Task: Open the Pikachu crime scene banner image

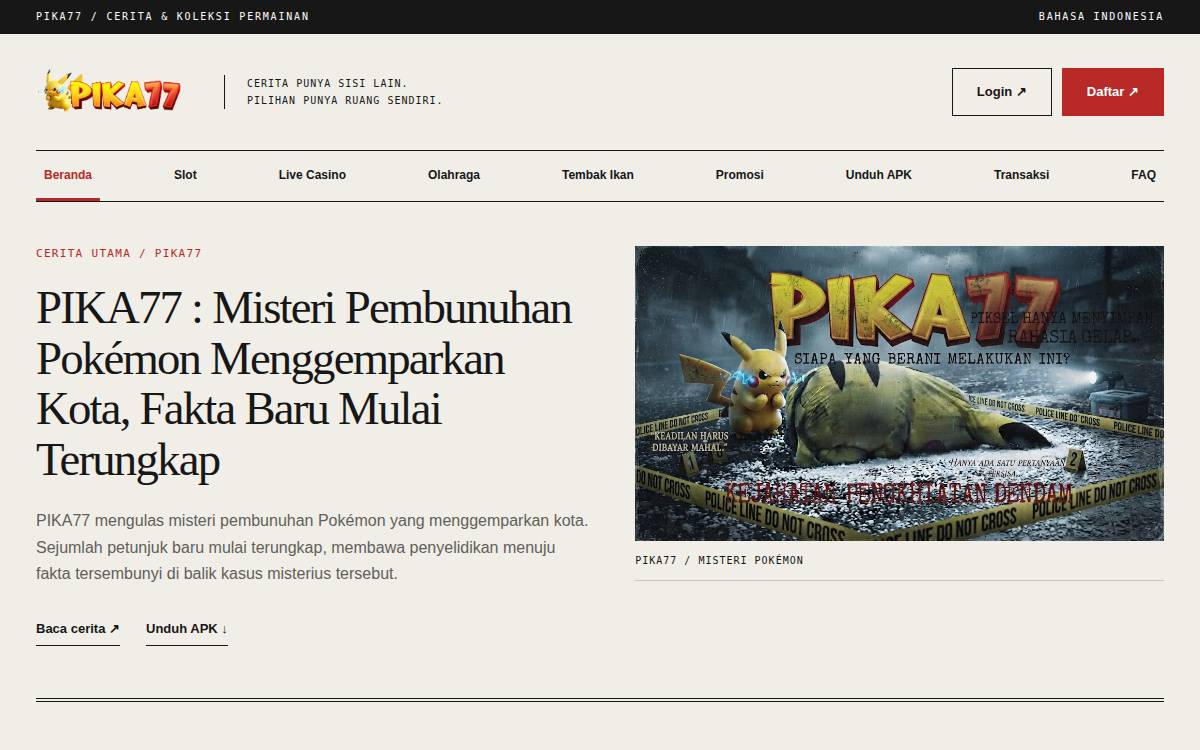Action: [899, 393]
